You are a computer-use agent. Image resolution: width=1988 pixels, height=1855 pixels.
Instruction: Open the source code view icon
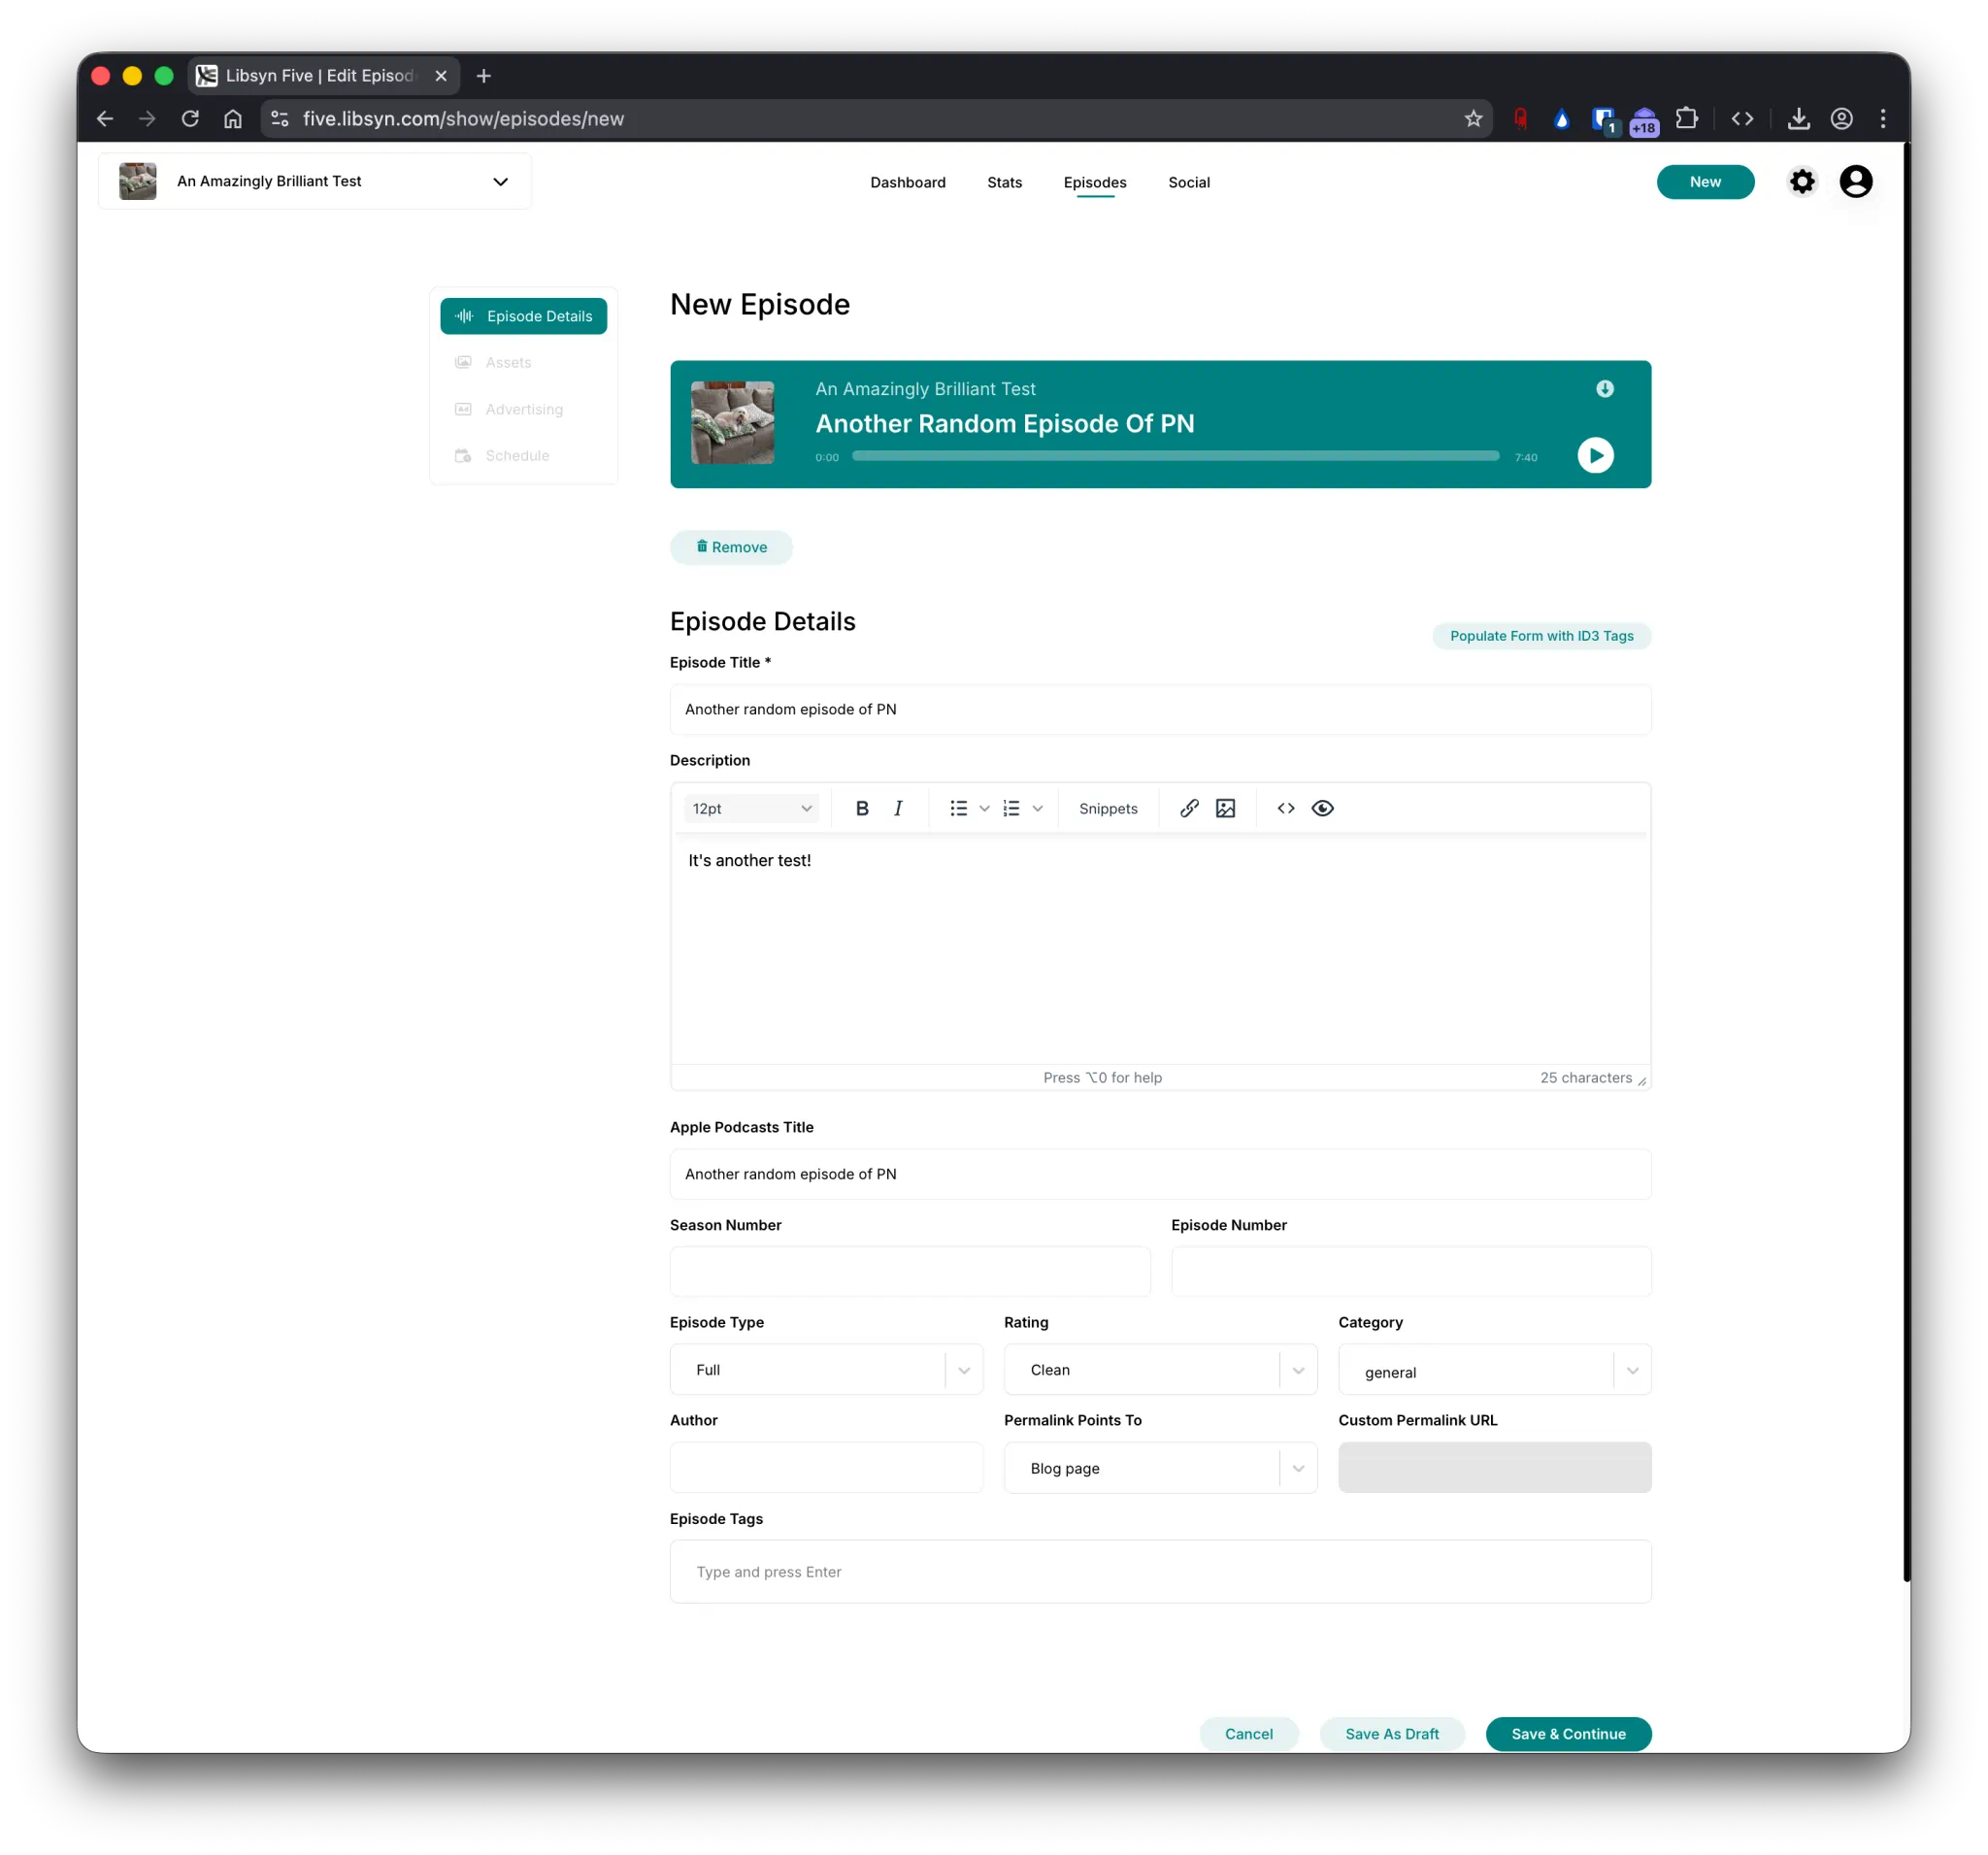click(1285, 808)
